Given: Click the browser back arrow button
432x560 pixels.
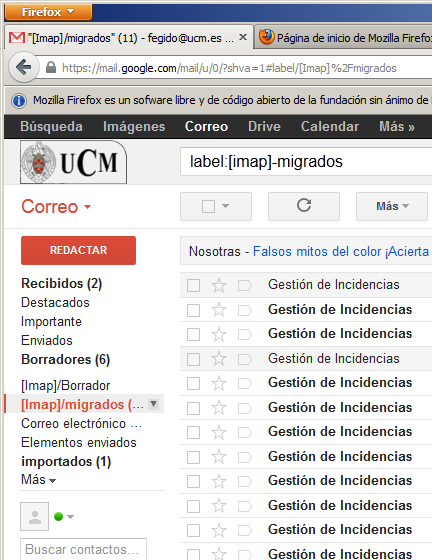Looking at the screenshot, I should click(x=24, y=67).
